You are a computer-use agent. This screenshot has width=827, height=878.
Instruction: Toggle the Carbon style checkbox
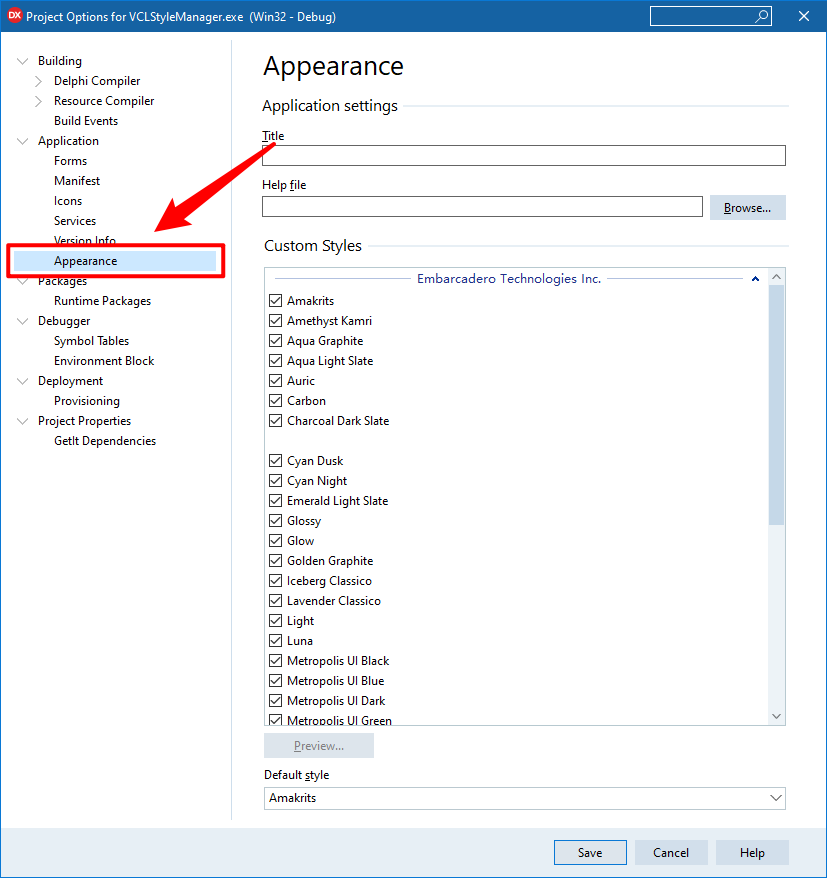click(275, 401)
